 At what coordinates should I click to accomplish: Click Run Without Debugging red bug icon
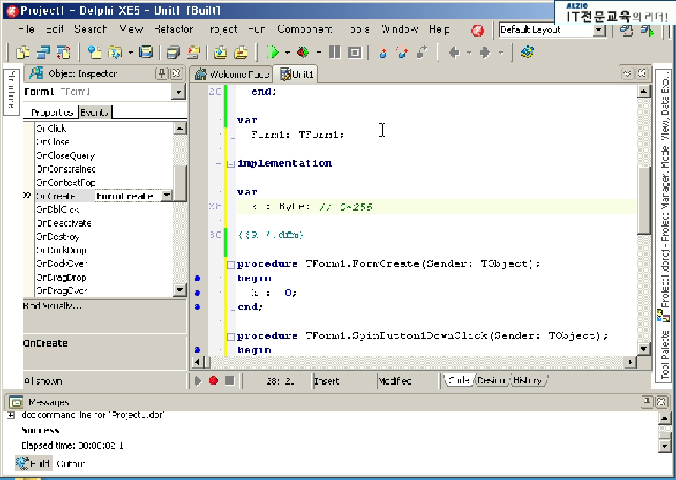[x=303, y=52]
